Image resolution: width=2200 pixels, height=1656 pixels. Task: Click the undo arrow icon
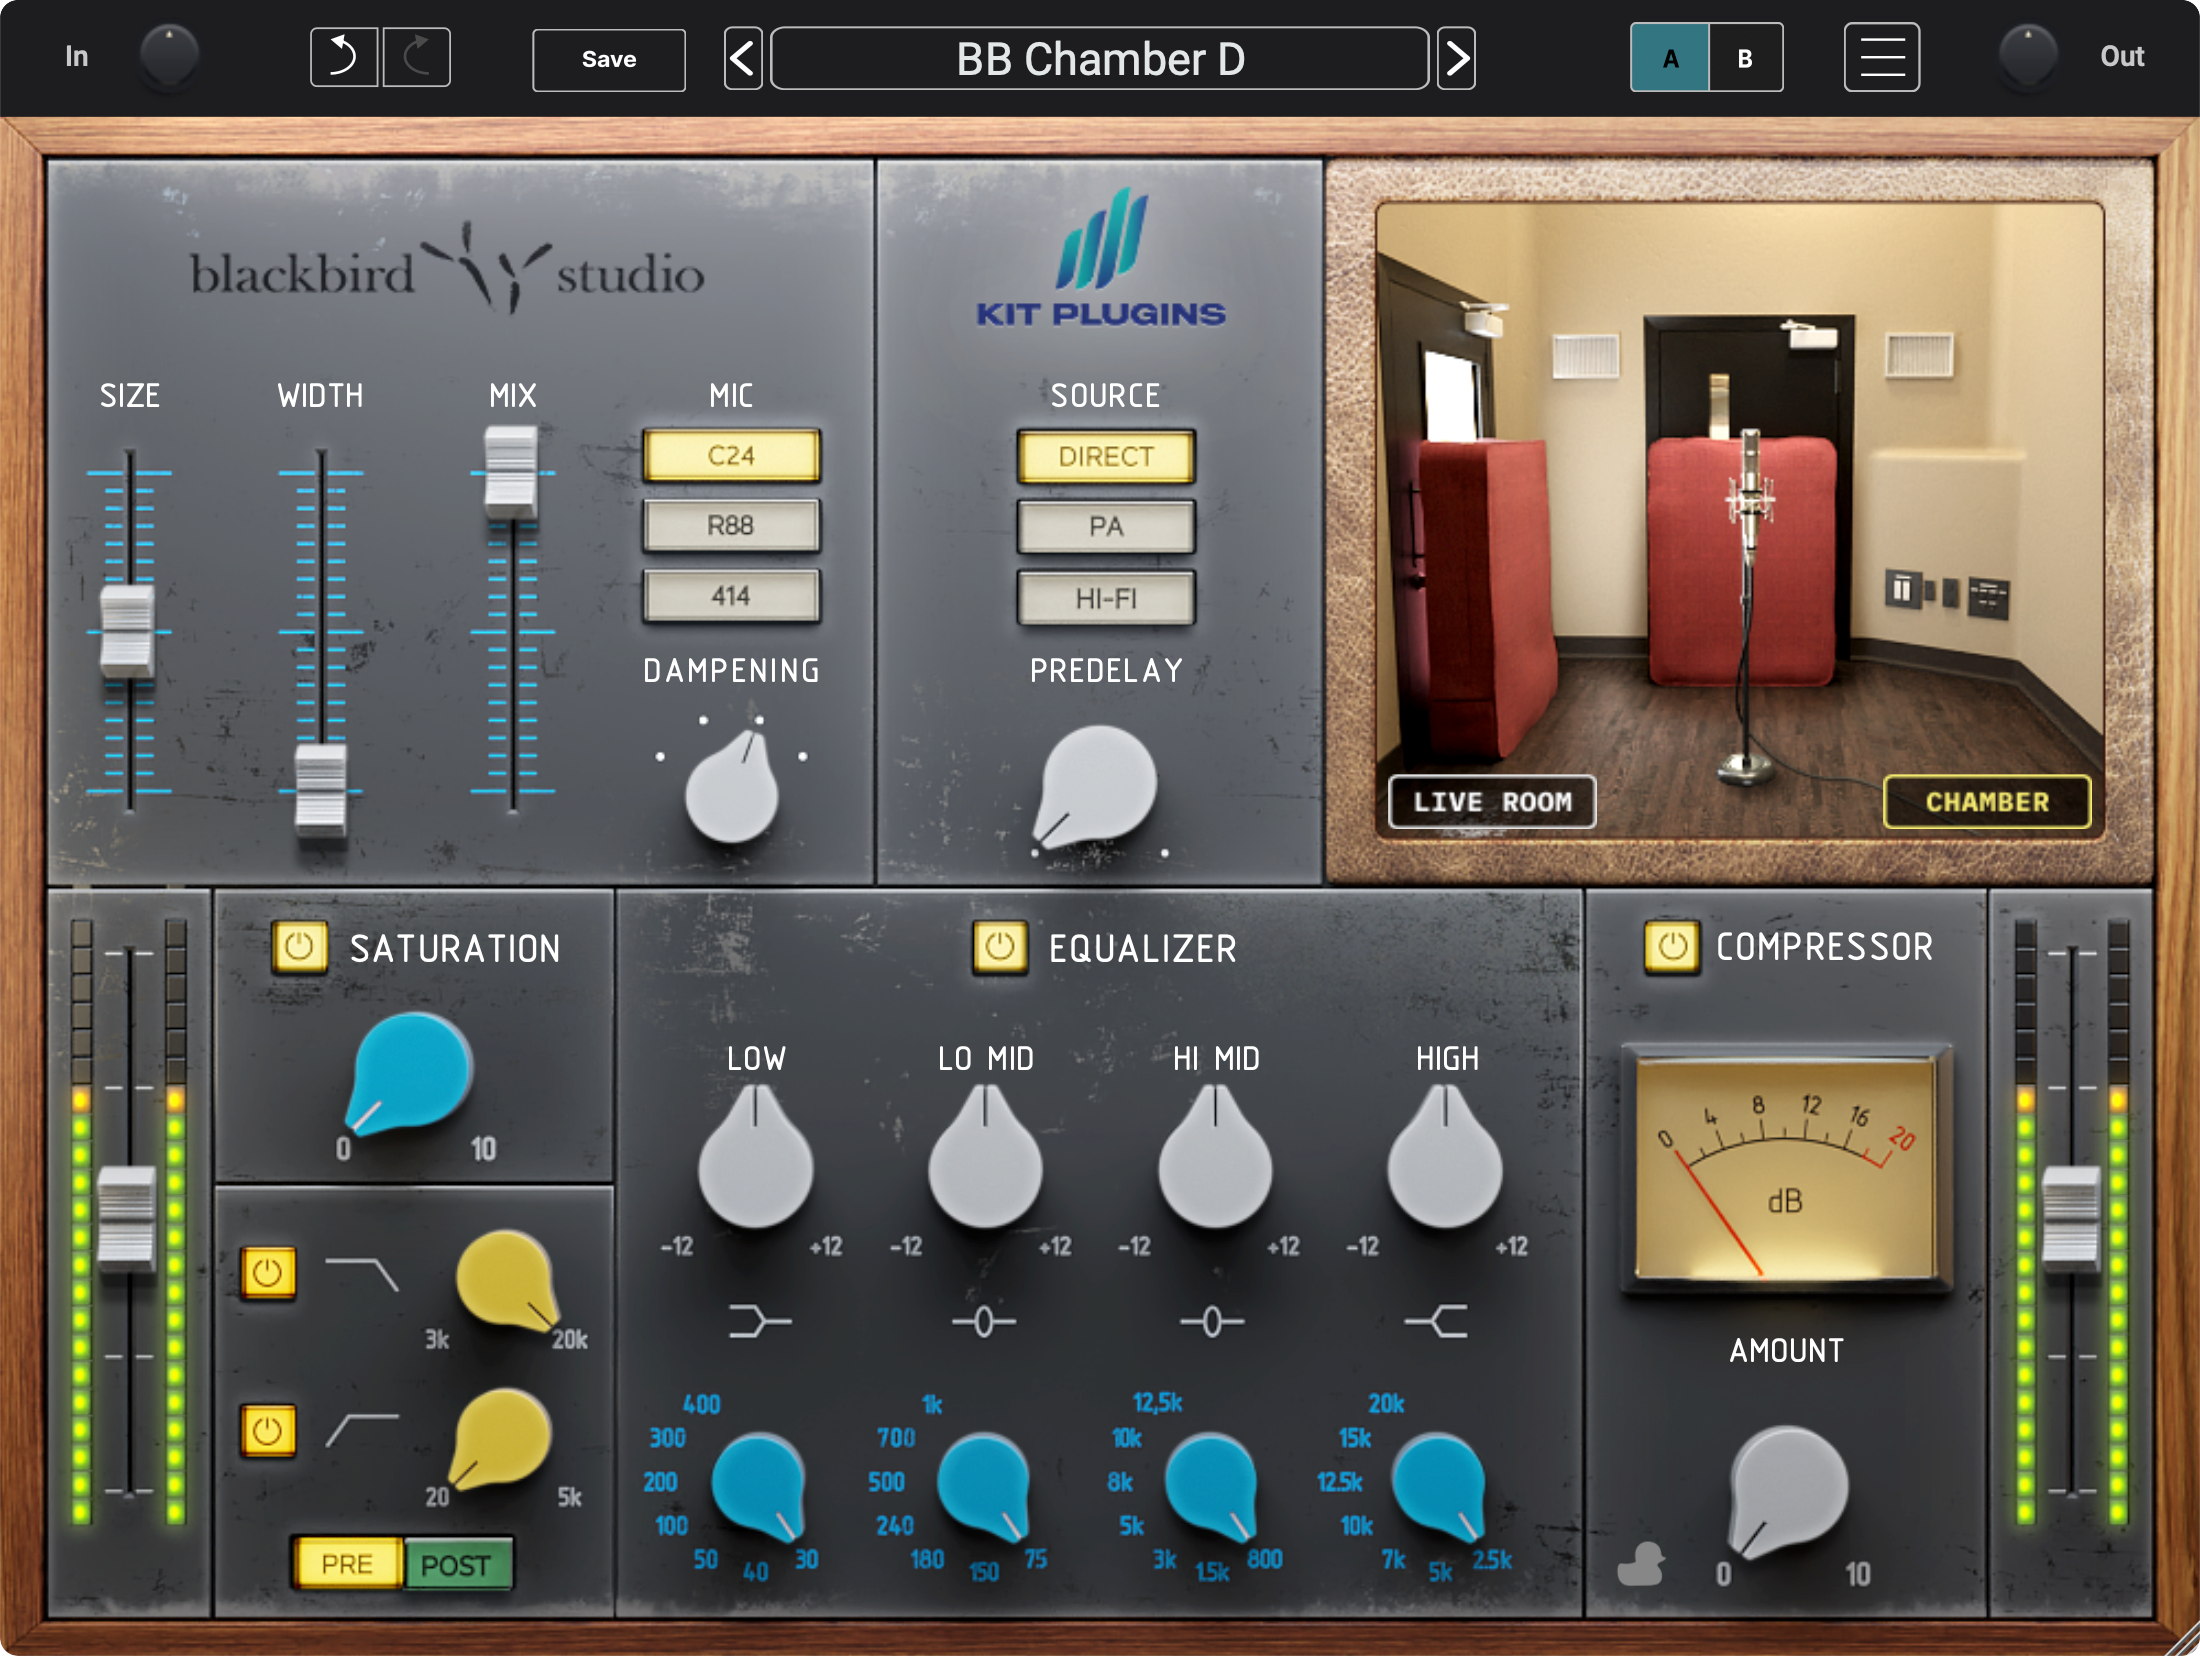pyautogui.click(x=344, y=58)
